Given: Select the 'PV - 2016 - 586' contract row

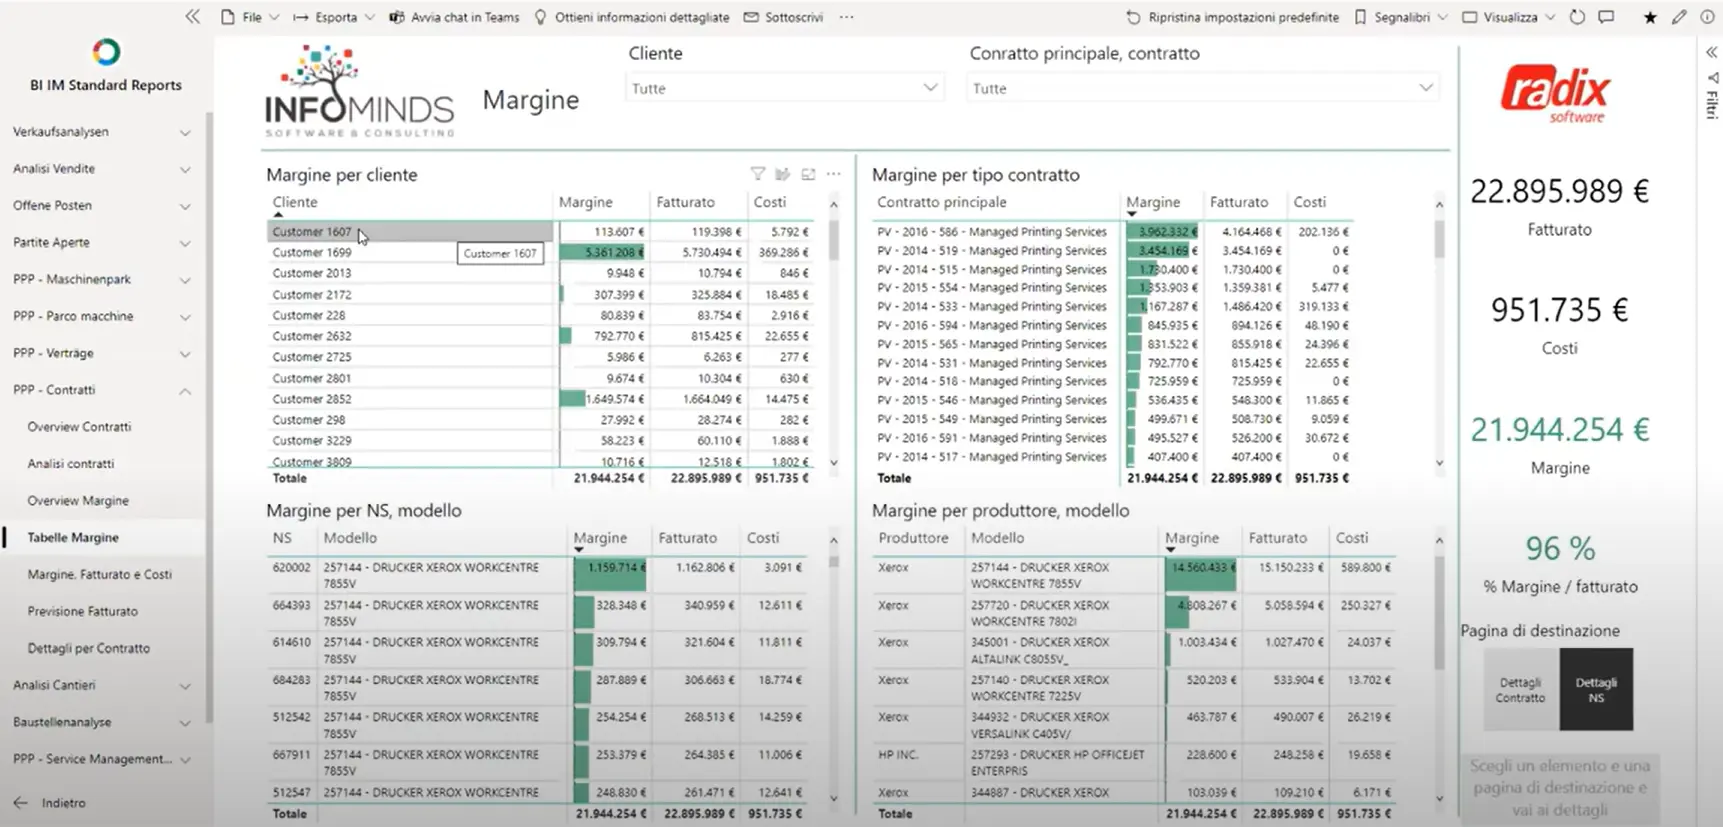Looking at the screenshot, I should (x=1112, y=232).
